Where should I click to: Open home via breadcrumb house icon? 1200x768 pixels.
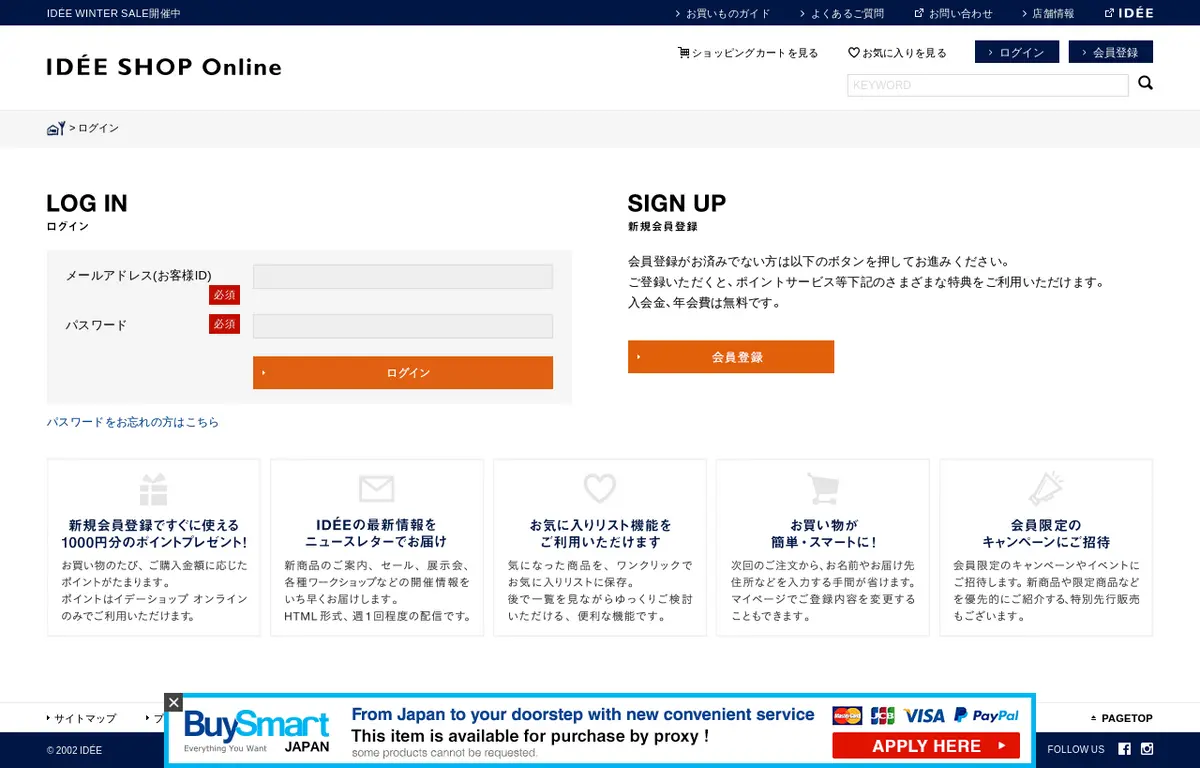[56, 128]
